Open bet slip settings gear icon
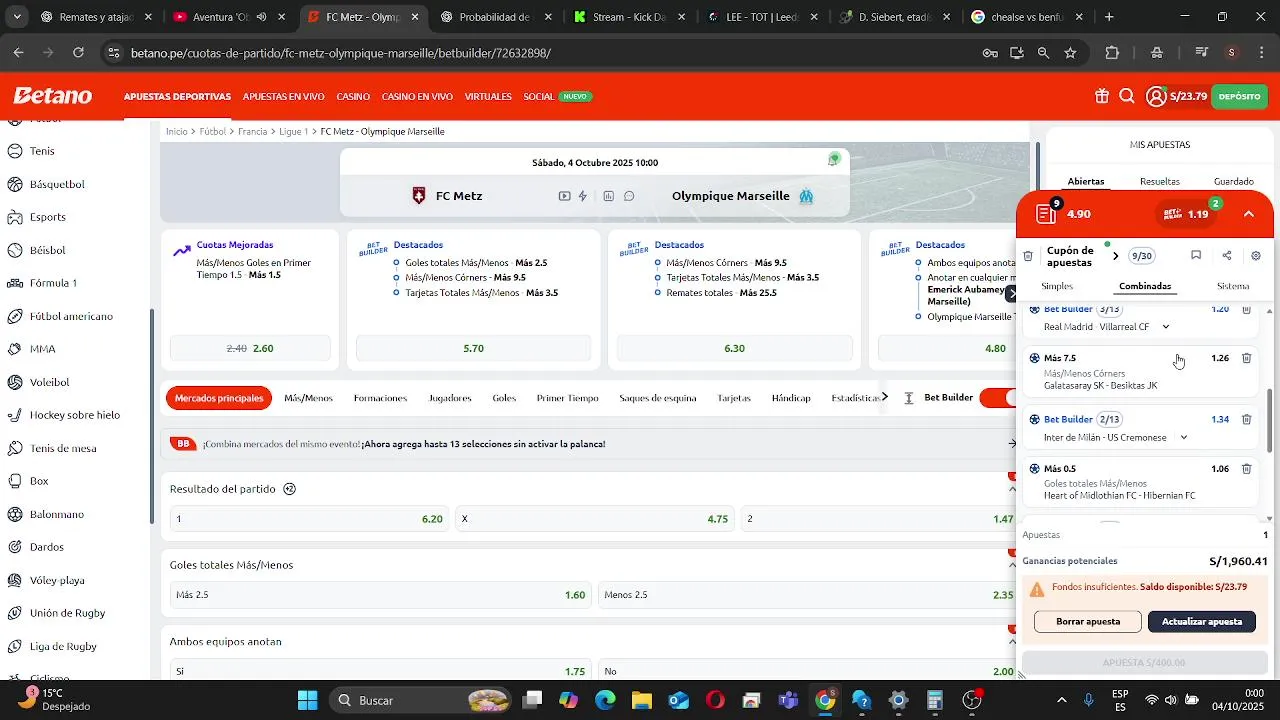1280x720 pixels. tap(1256, 256)
